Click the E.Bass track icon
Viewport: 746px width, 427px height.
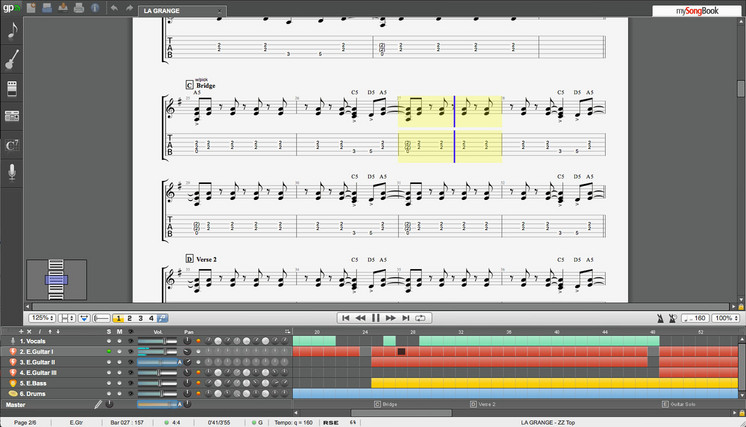coord(13,383)
